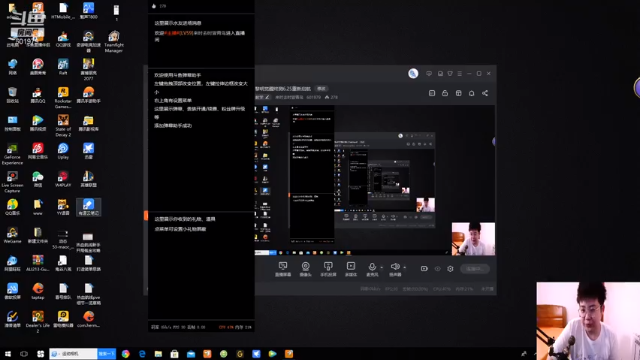This screenshot has height=360, width=640.
Task: Open the share icon in streaming window
Action: (485, 93)
